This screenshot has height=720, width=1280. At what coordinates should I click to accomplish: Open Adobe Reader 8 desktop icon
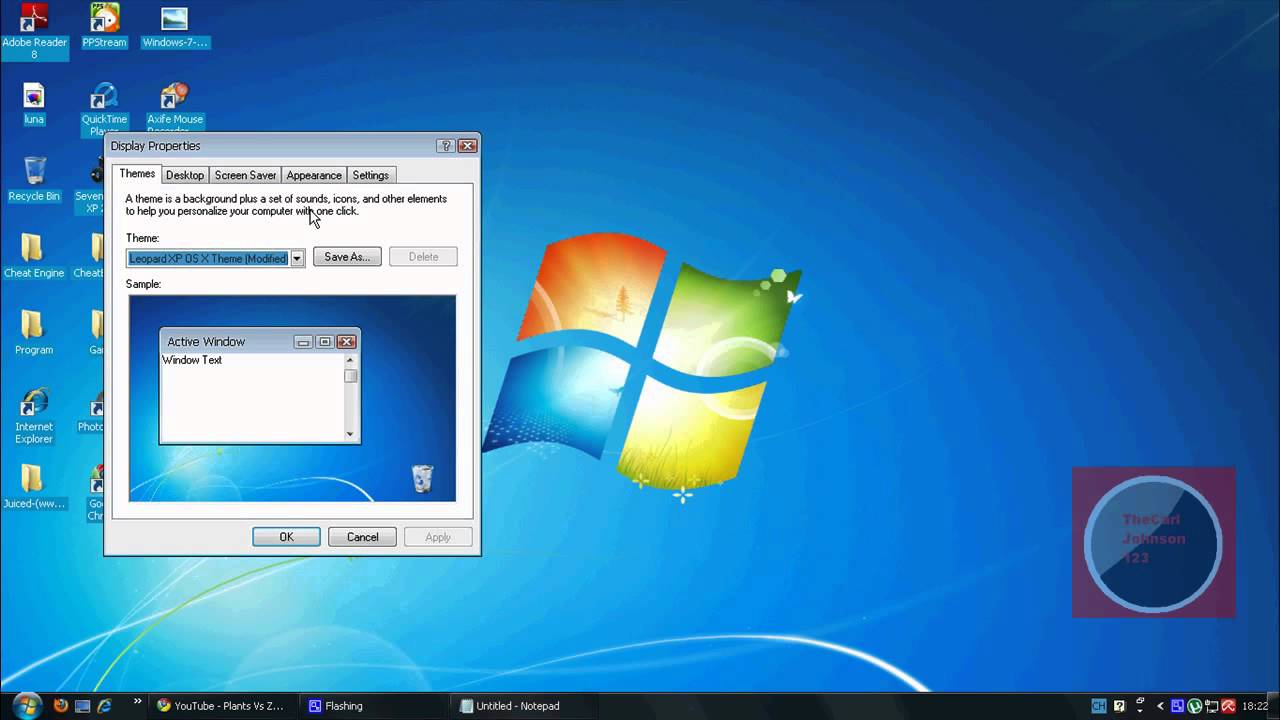(34, 31)
